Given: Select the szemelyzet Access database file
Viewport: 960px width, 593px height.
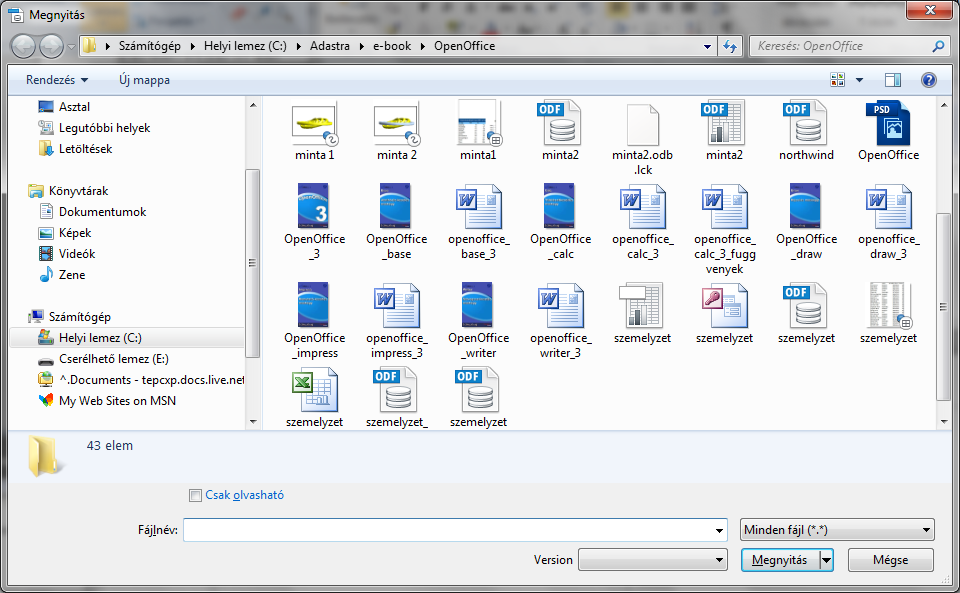Looking at the screenshot, I should (724, 313).
